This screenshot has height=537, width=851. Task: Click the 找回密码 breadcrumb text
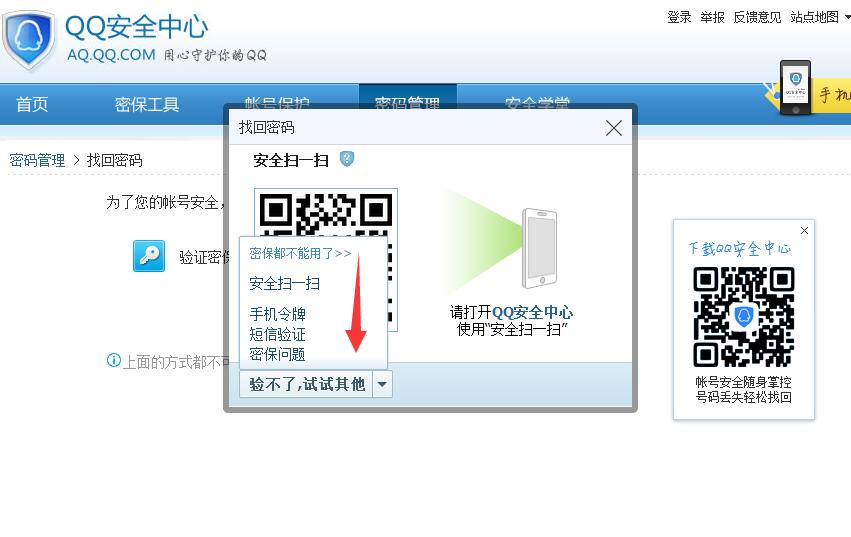115,160
